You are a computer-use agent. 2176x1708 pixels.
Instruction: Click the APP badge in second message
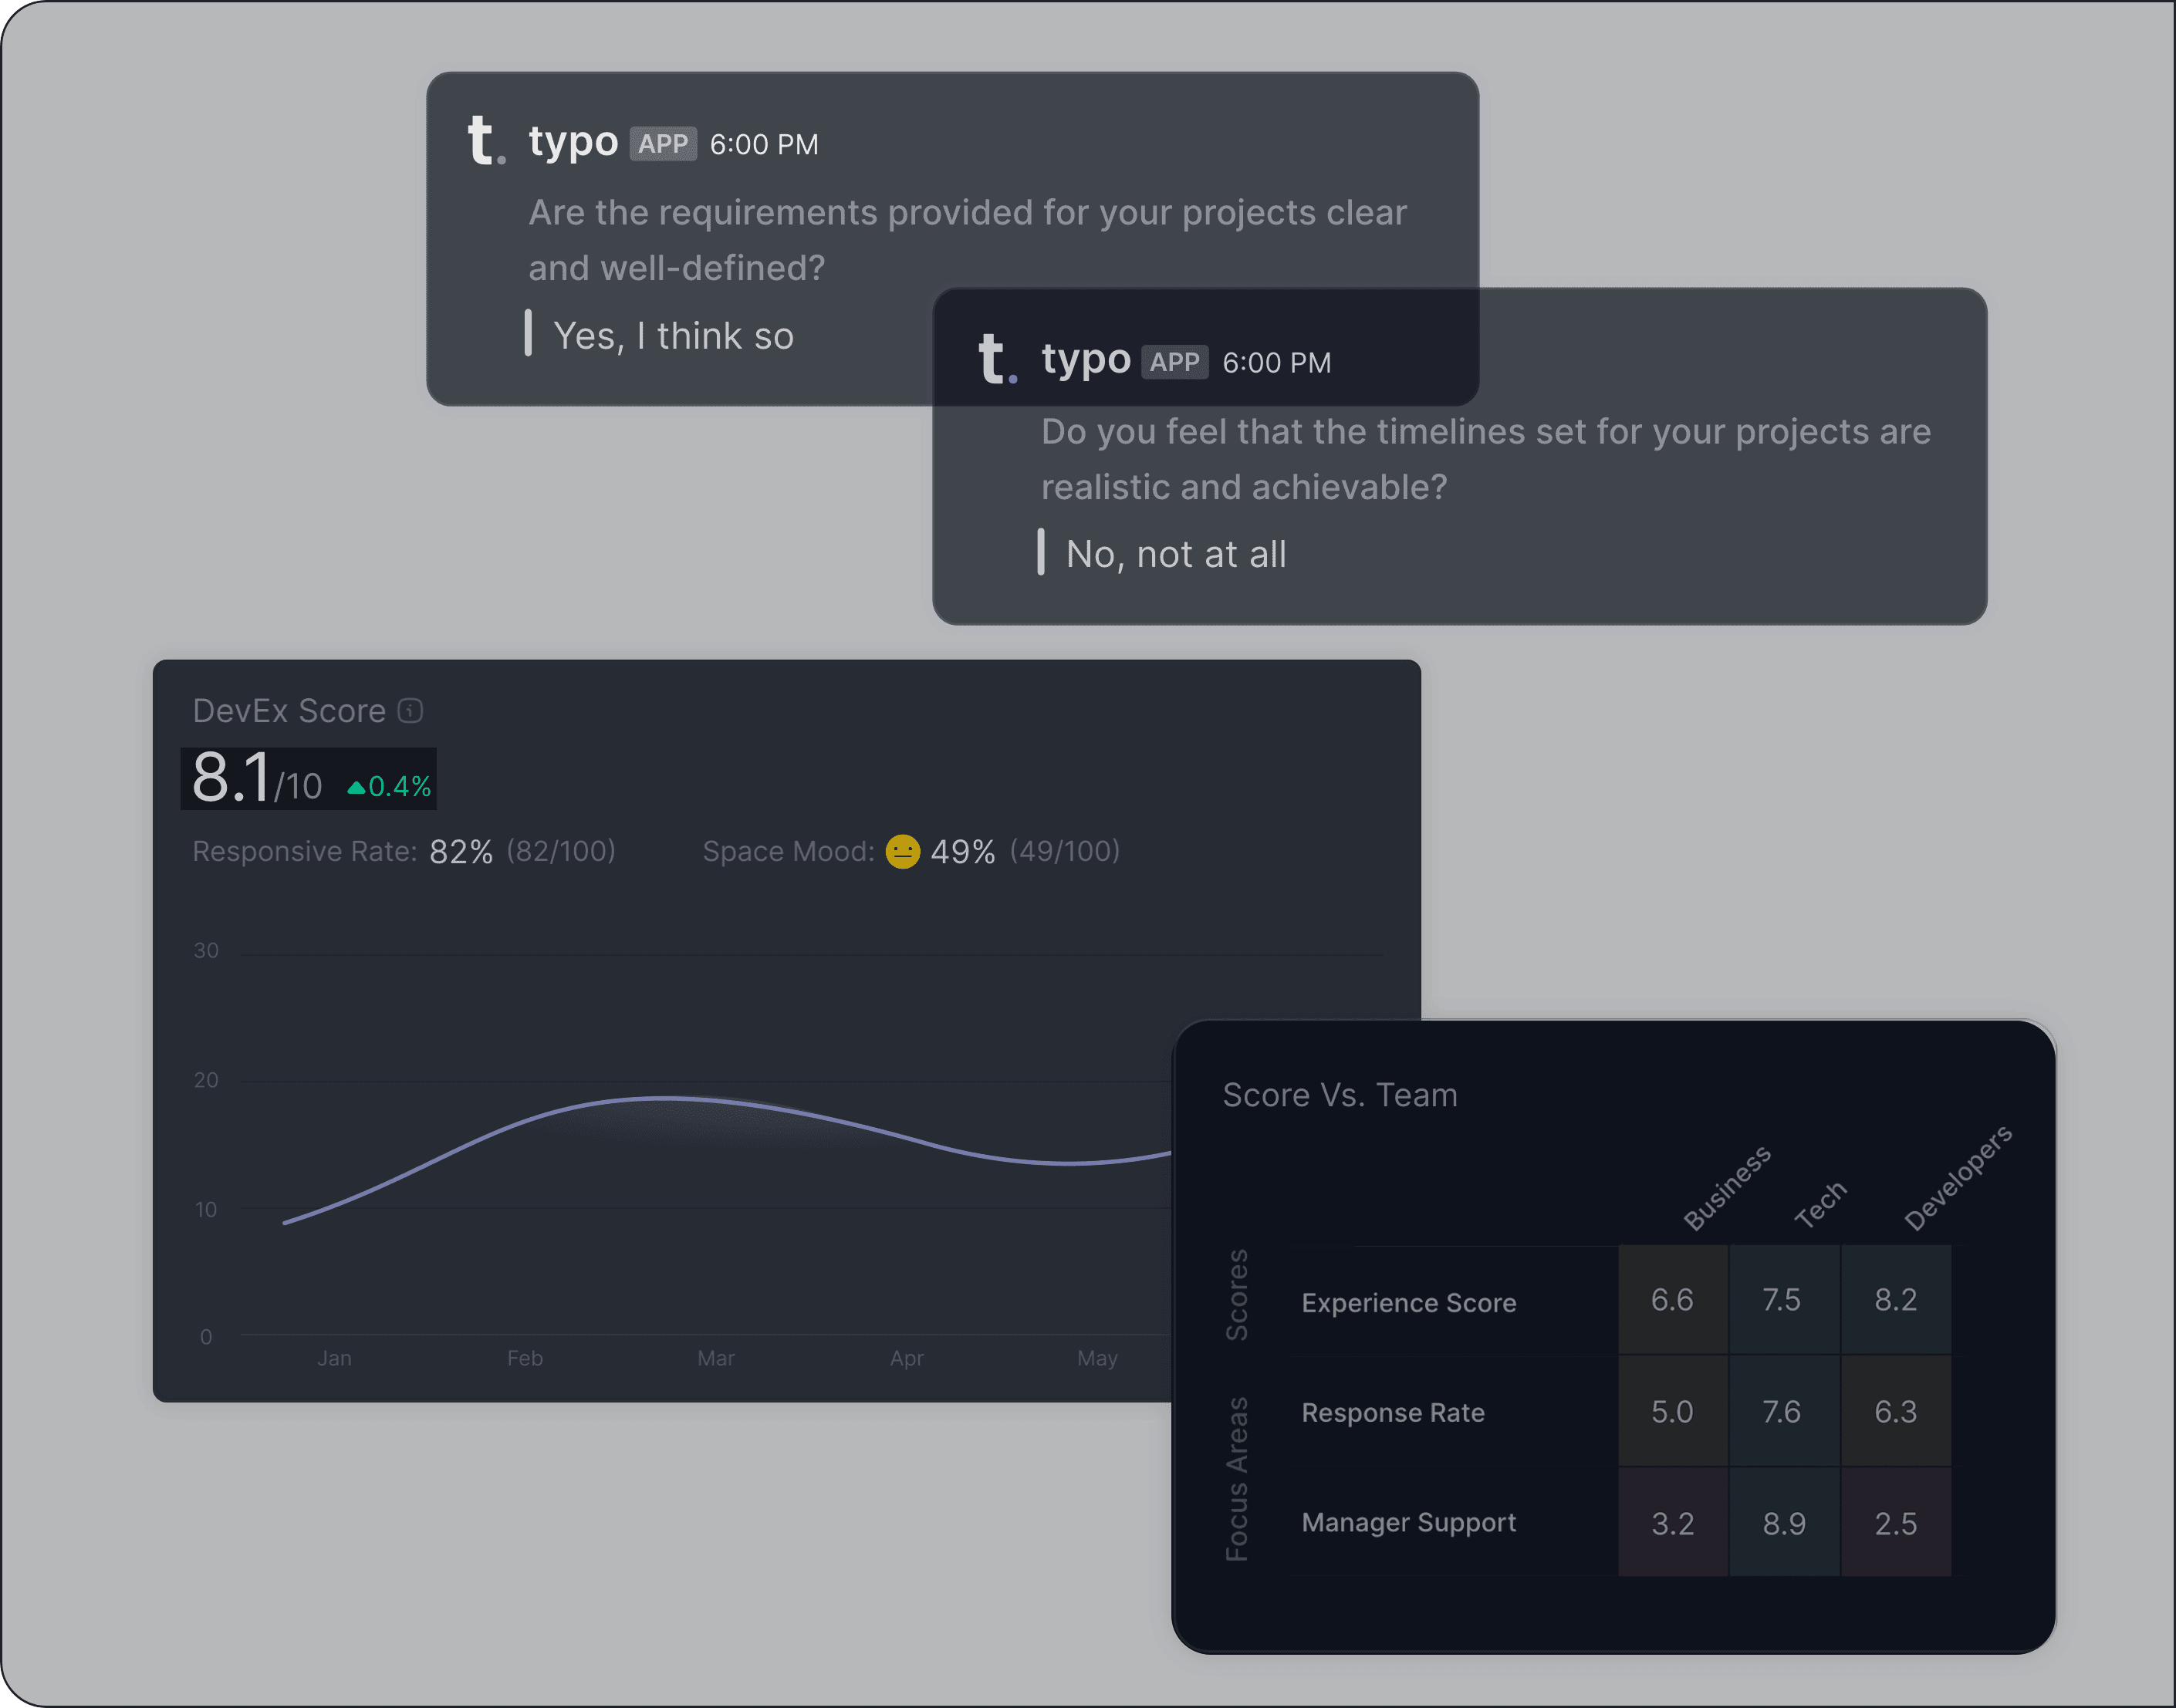click(1174, 362)
